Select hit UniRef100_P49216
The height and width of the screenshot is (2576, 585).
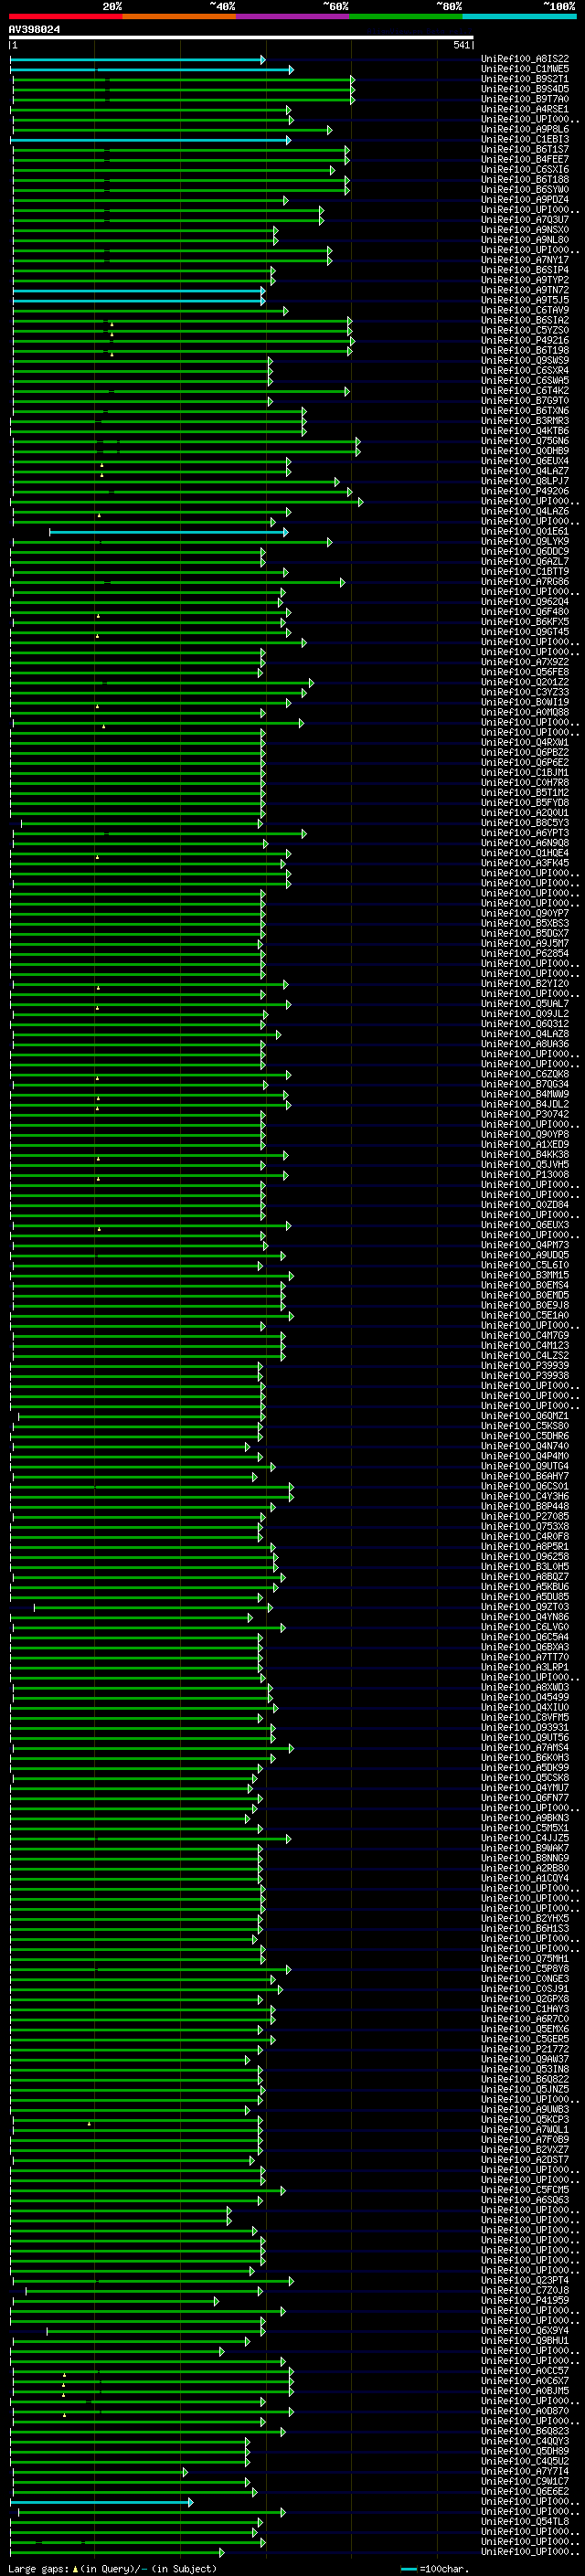[525, 340]
